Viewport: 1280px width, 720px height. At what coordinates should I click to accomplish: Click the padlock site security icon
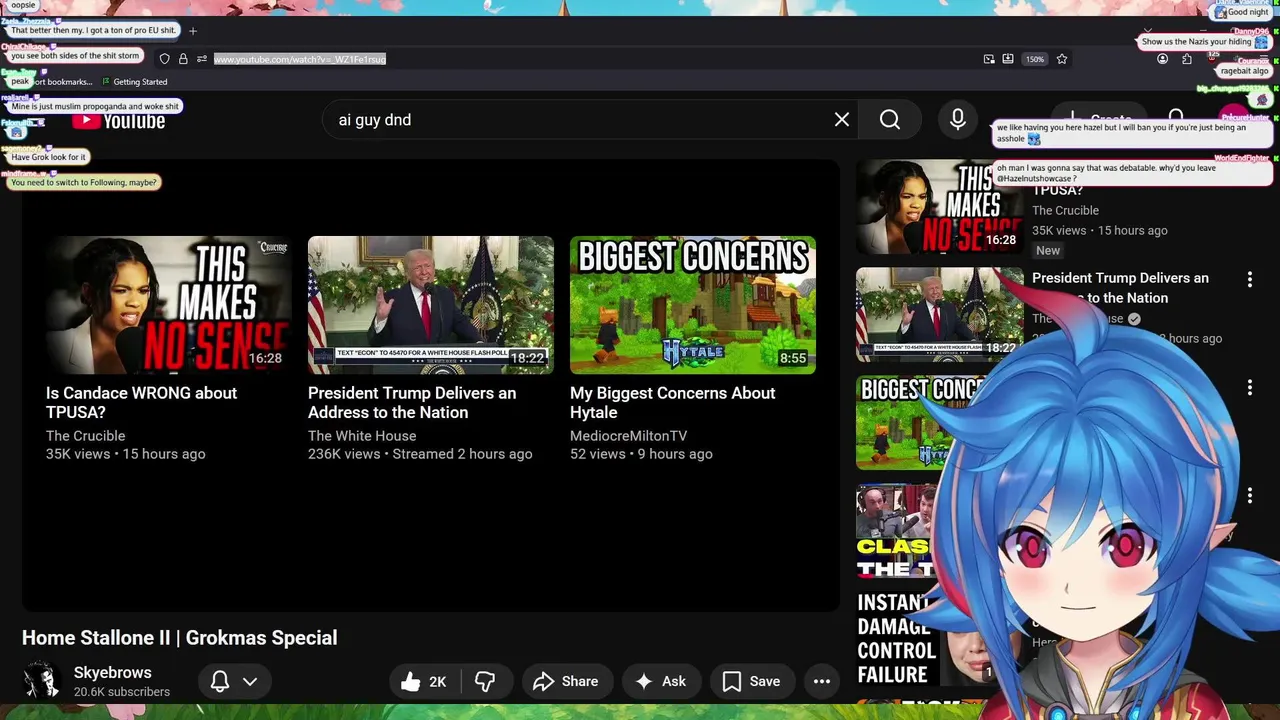(183, 59)
